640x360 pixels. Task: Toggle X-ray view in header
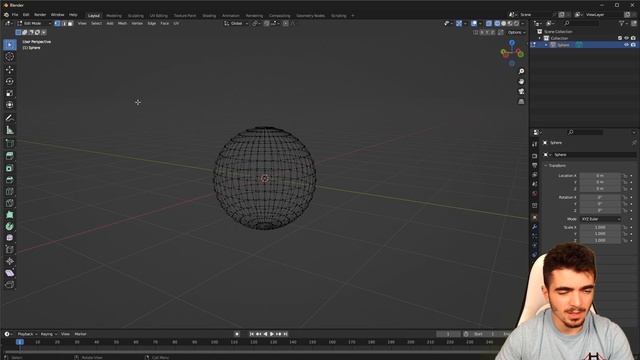click(x=489, y=24)
